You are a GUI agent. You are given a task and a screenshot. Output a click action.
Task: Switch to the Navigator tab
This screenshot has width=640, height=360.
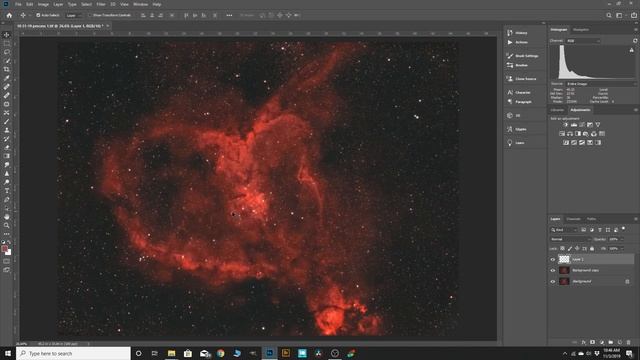pos(581,29)
